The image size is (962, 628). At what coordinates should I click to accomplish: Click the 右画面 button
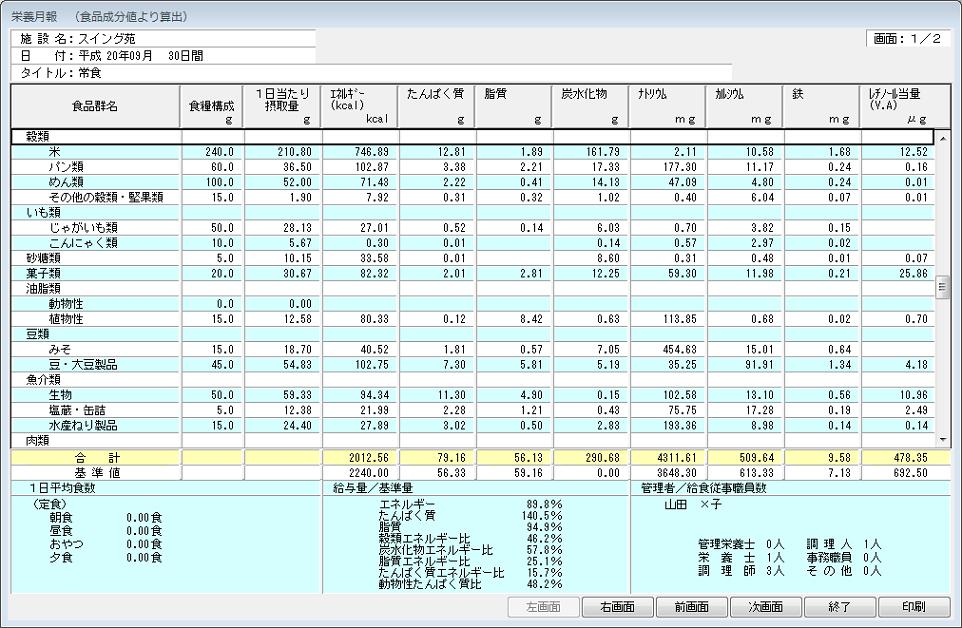click(x=616, y=607)
